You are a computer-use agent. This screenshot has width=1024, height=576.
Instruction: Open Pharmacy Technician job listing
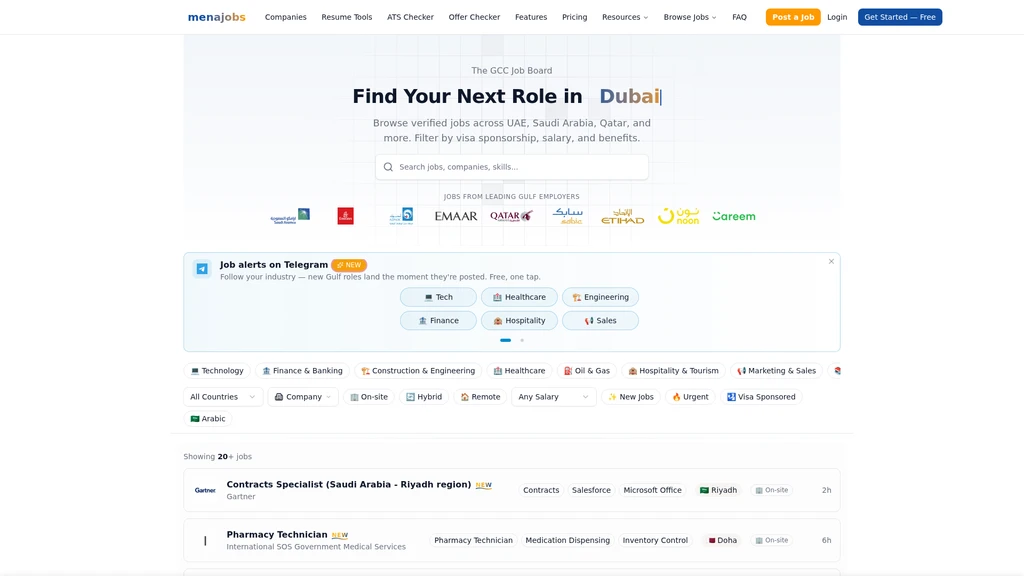pos(511,540)
